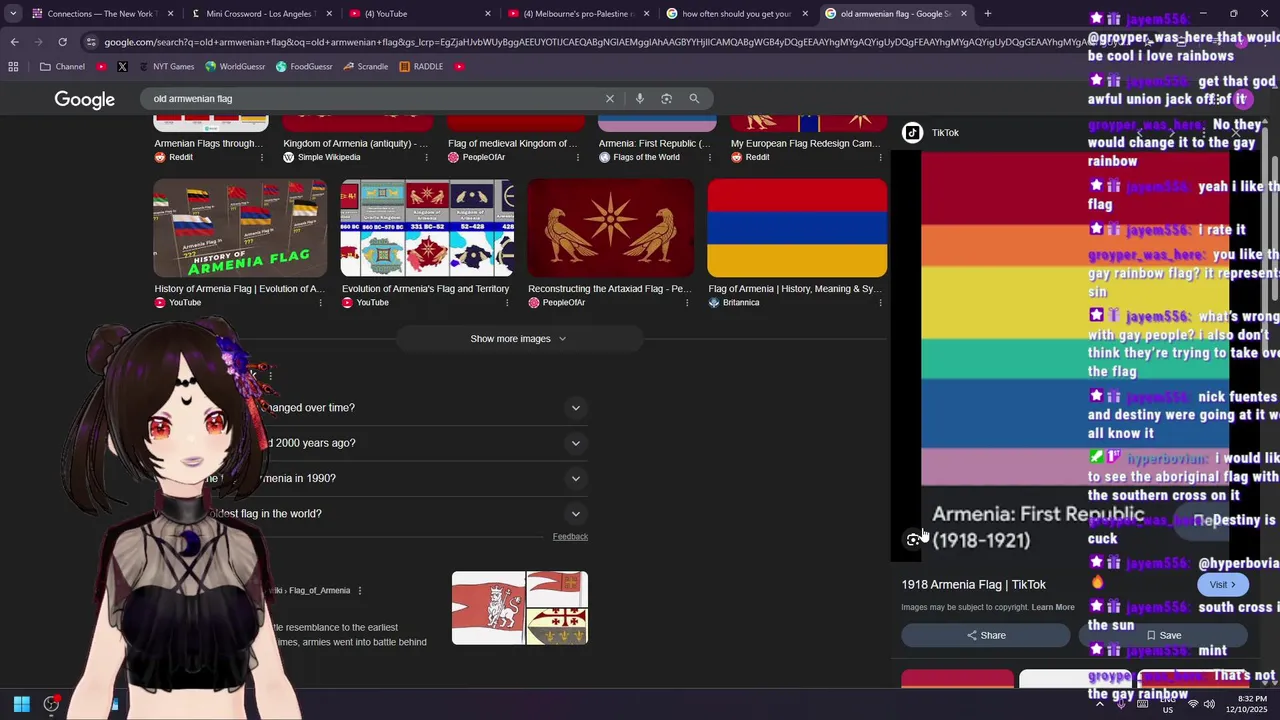Viewport: 1280px width, 720px height.
Task: Open options for History of Armenia Flag result
Action: [x=320, y=302]
